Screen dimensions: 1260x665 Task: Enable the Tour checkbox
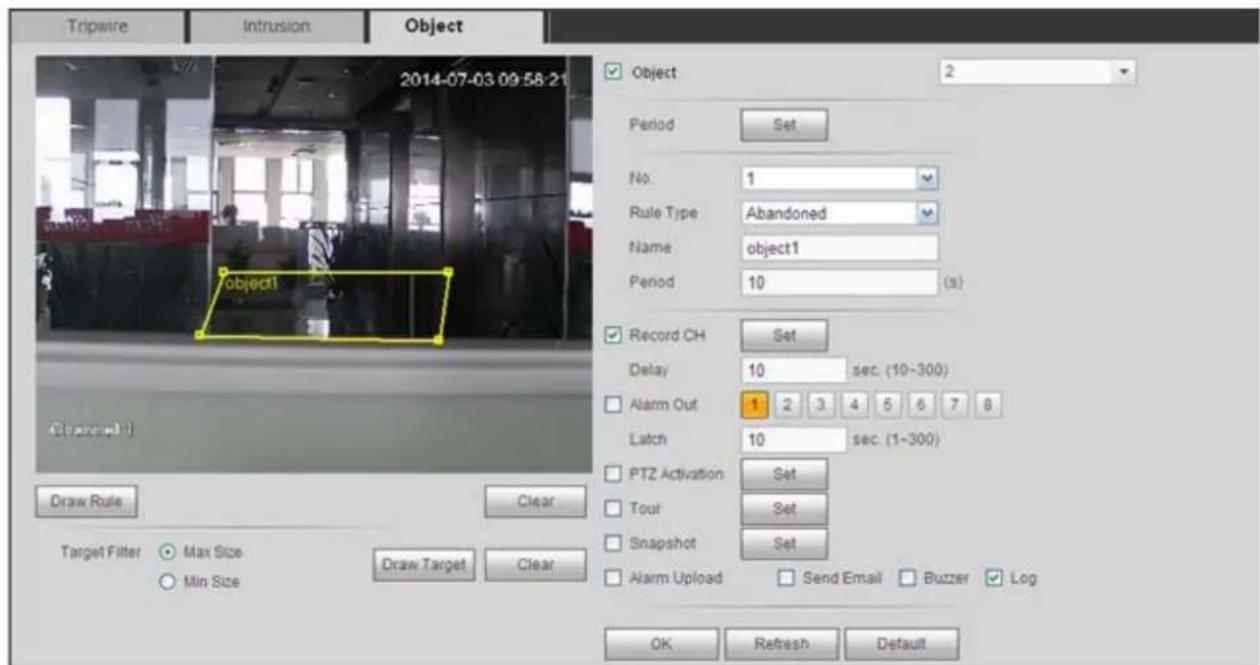[x=613, y=509]
